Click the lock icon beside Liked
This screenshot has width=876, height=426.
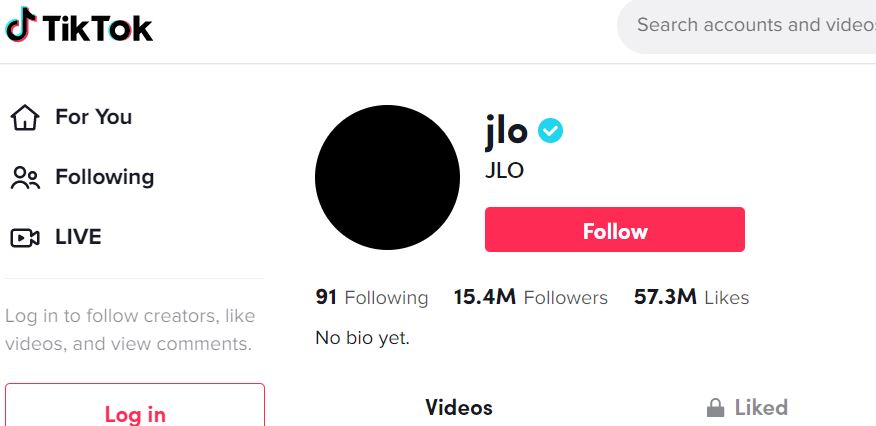point(715,408)
